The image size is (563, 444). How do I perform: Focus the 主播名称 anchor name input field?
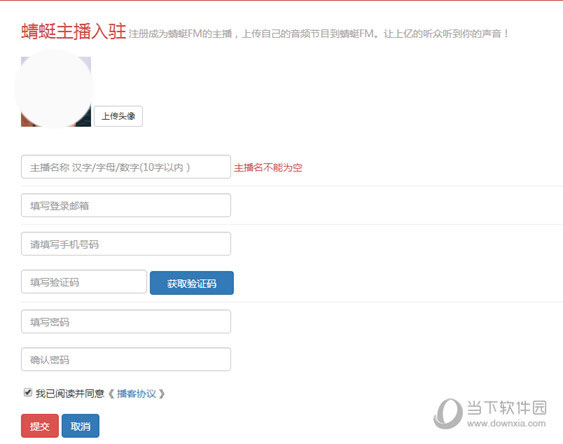click(126, 167)
